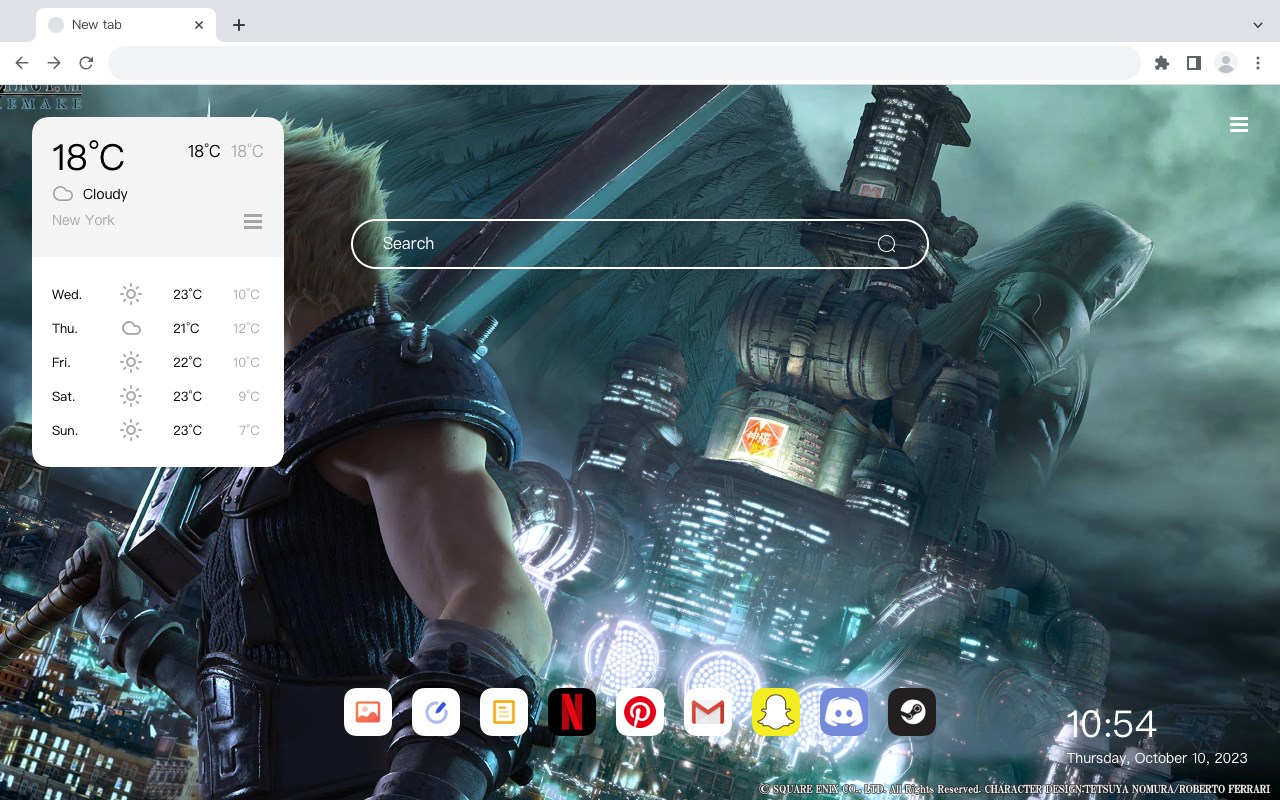Image resolution: width=1280 pixels, height=800 pixels.
Task: Open the Chrome extensions puzzle icon
Action: point(1161,63)
